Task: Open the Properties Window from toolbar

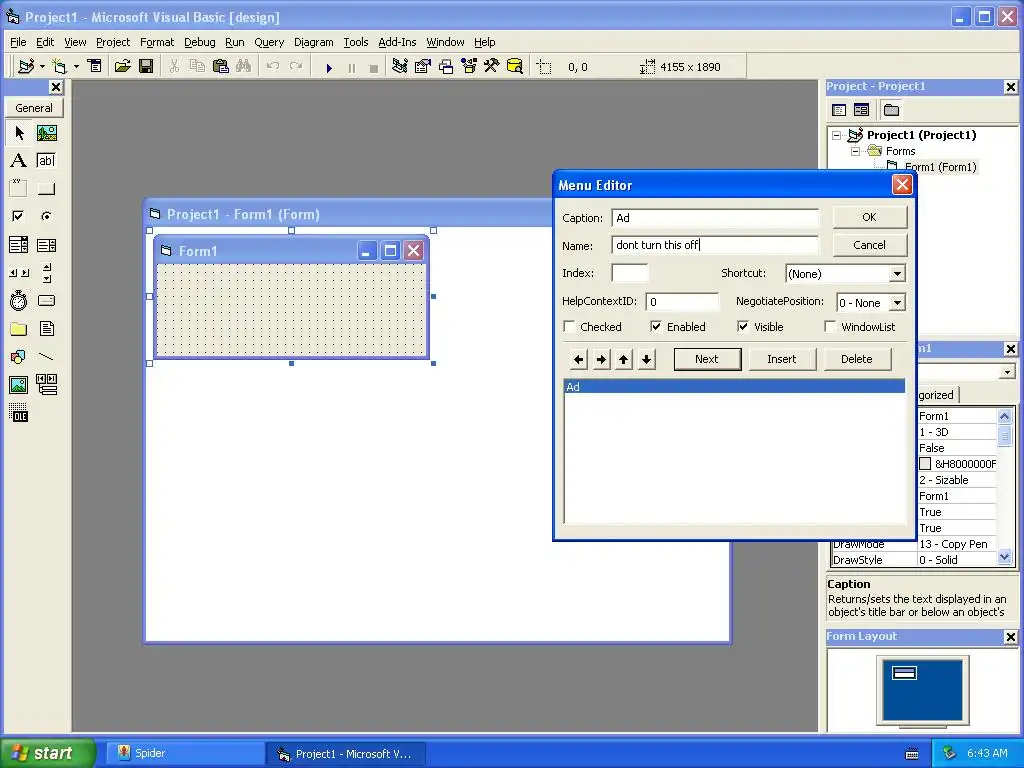Action: click(x=423, y=66)
